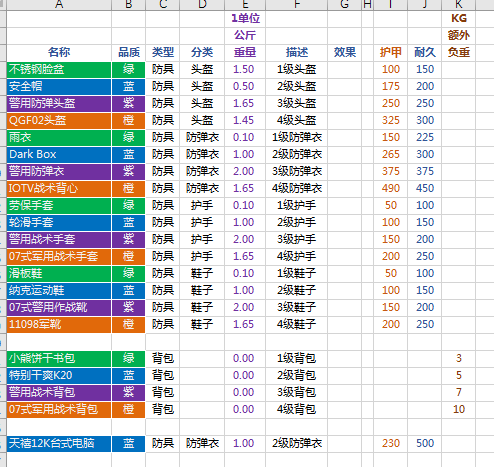Select the 4级背包 description cell
The height and width of the screenshot is (467, 494).
coord(297,410)
